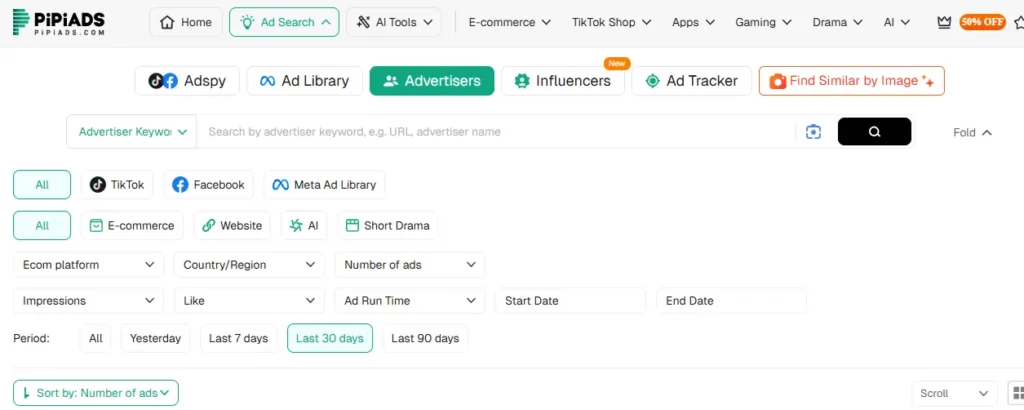Viewport: 1024px width, 410px height.
Task: Filter advertisers by Website type
Action: 232,226
